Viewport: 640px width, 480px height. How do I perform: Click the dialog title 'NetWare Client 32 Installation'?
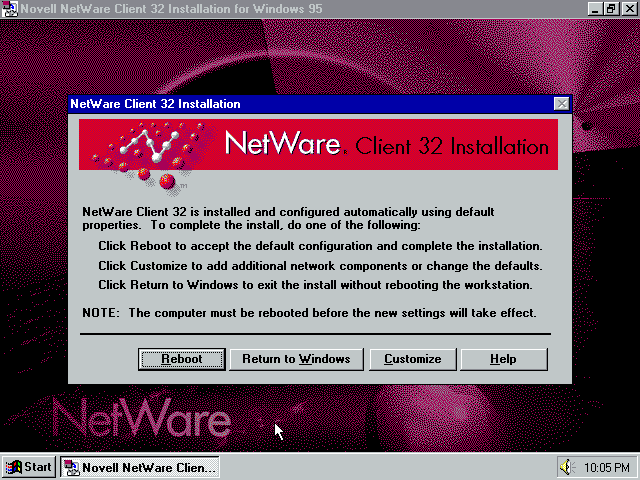[x=155, y=104]
